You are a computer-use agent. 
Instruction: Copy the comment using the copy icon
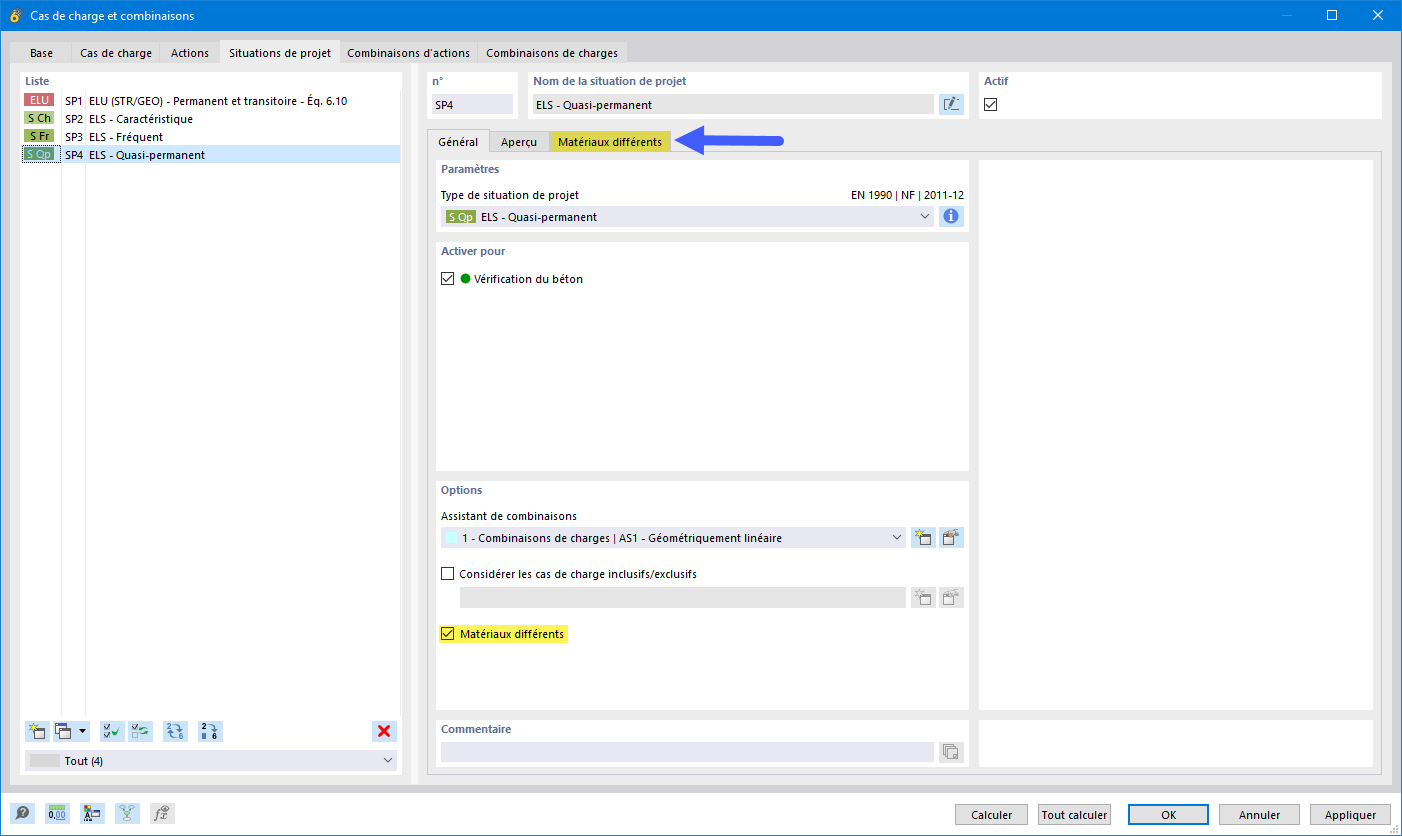(951, 751)
